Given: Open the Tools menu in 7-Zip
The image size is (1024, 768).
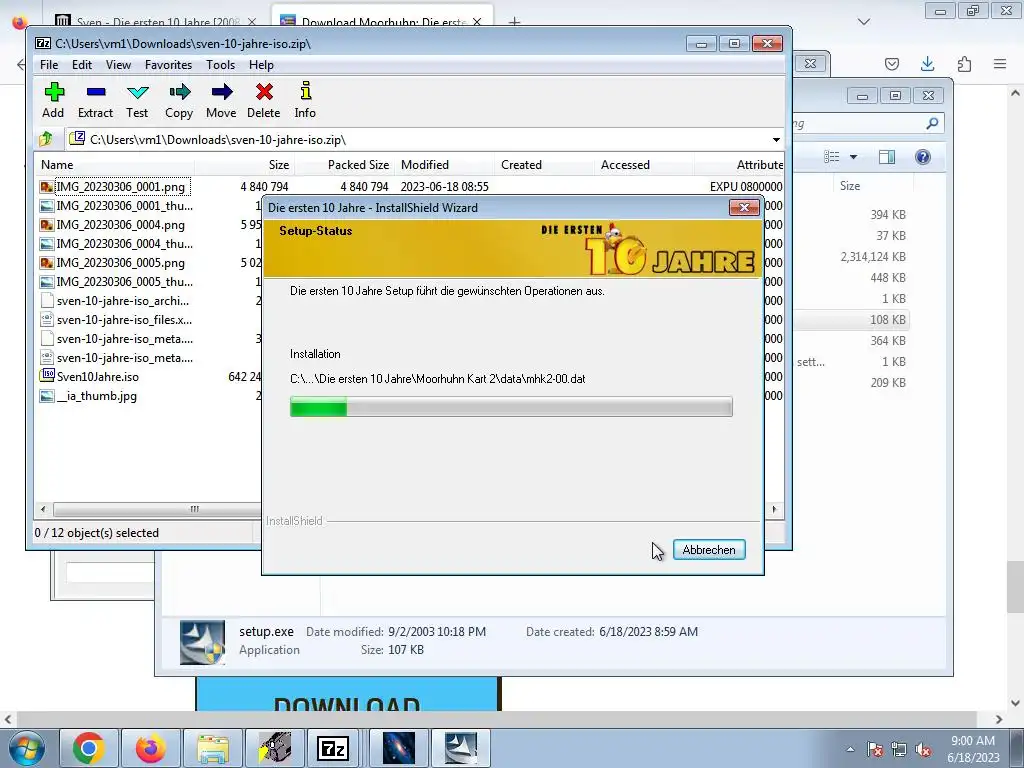Looking at the screenshot, I should (221, 65).
